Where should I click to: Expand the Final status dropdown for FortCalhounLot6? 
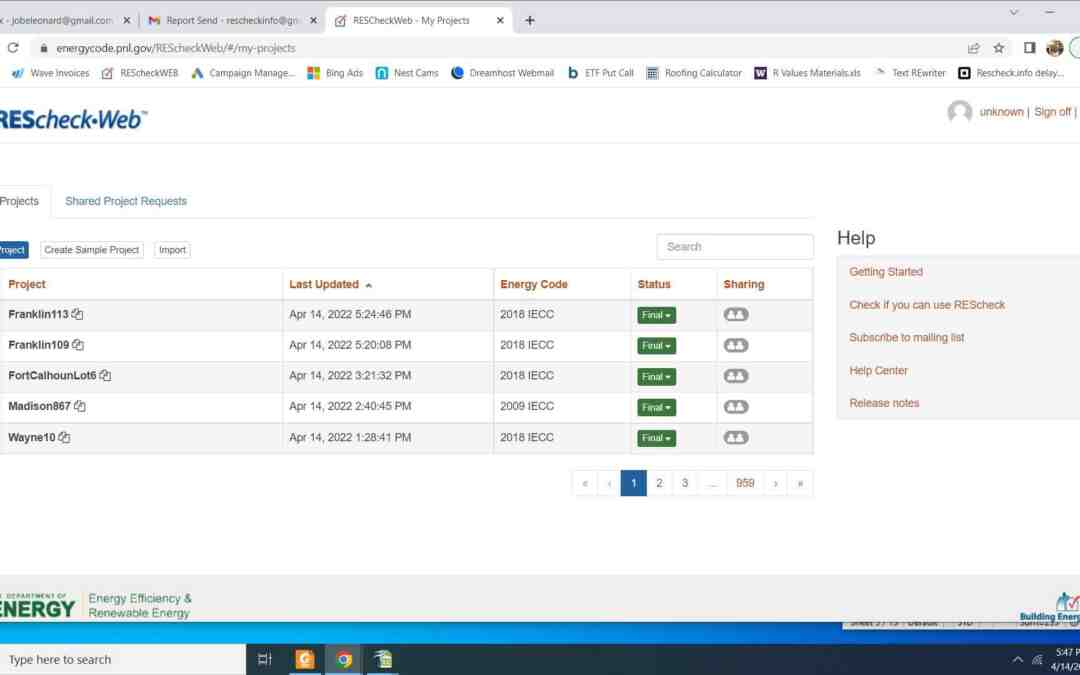click(656, 377)
